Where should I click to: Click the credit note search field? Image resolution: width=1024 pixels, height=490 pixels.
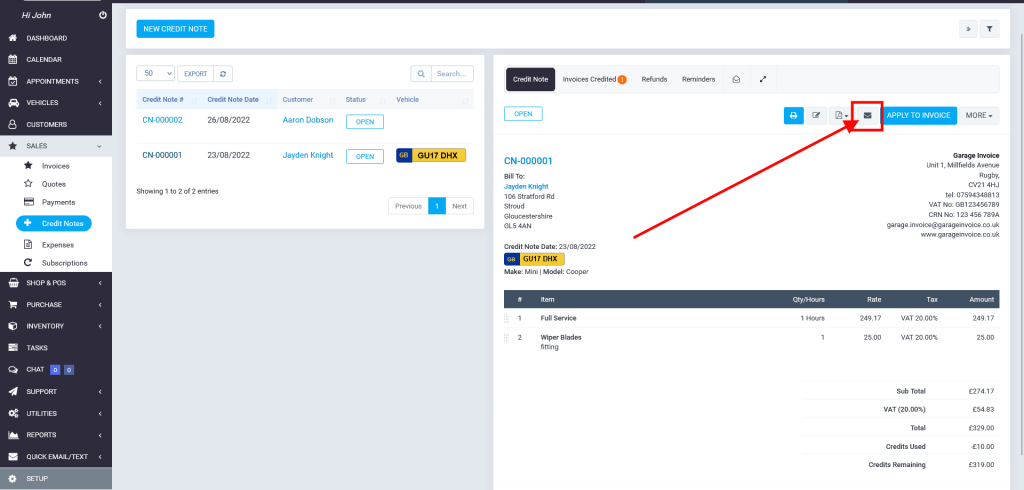[x=452, y=74]
